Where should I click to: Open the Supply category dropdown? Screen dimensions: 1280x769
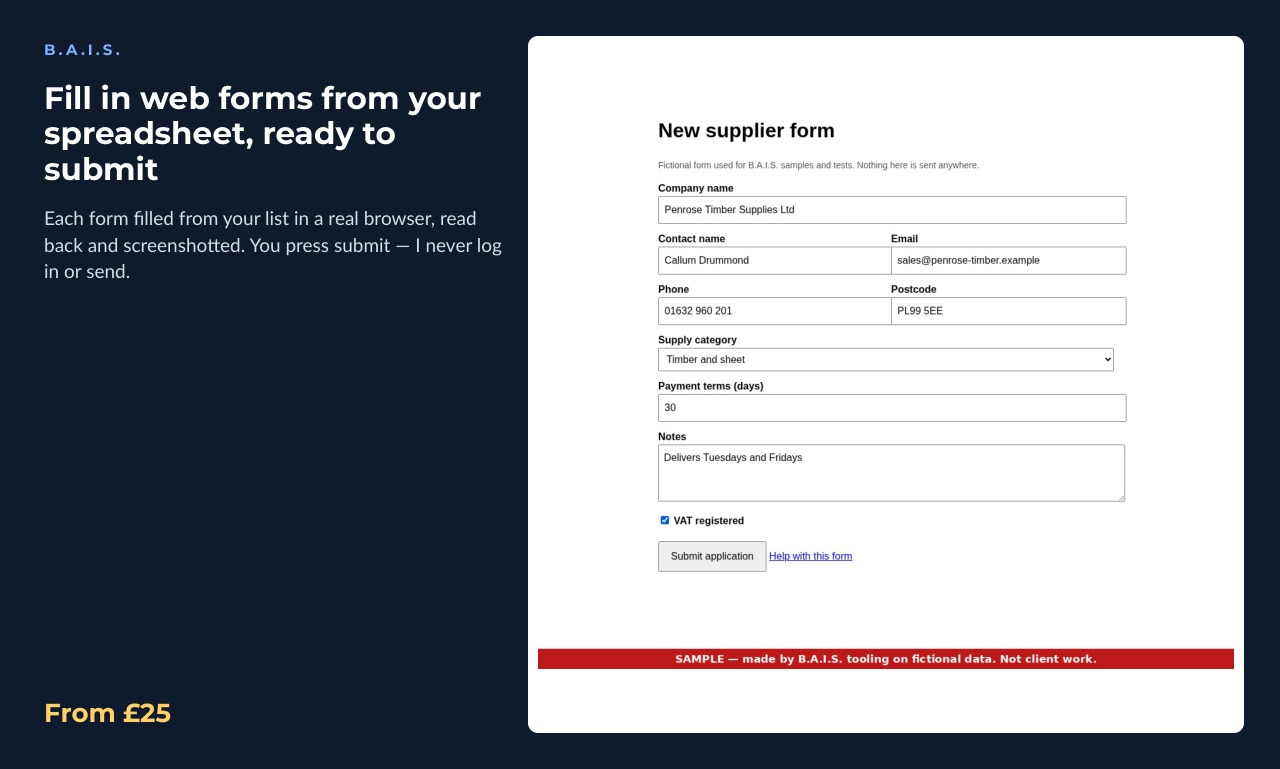pyautogui.click(x=885, y=359)
